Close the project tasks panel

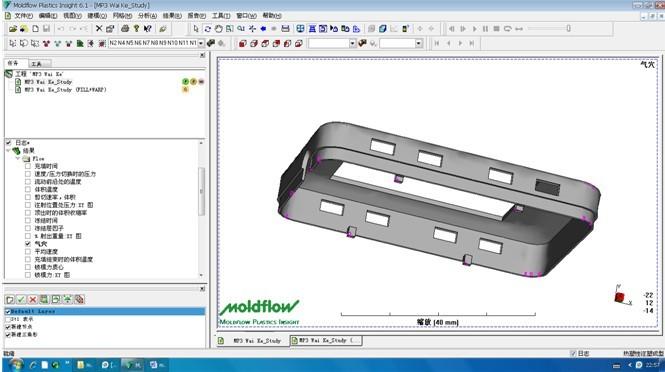pos(202,55)
